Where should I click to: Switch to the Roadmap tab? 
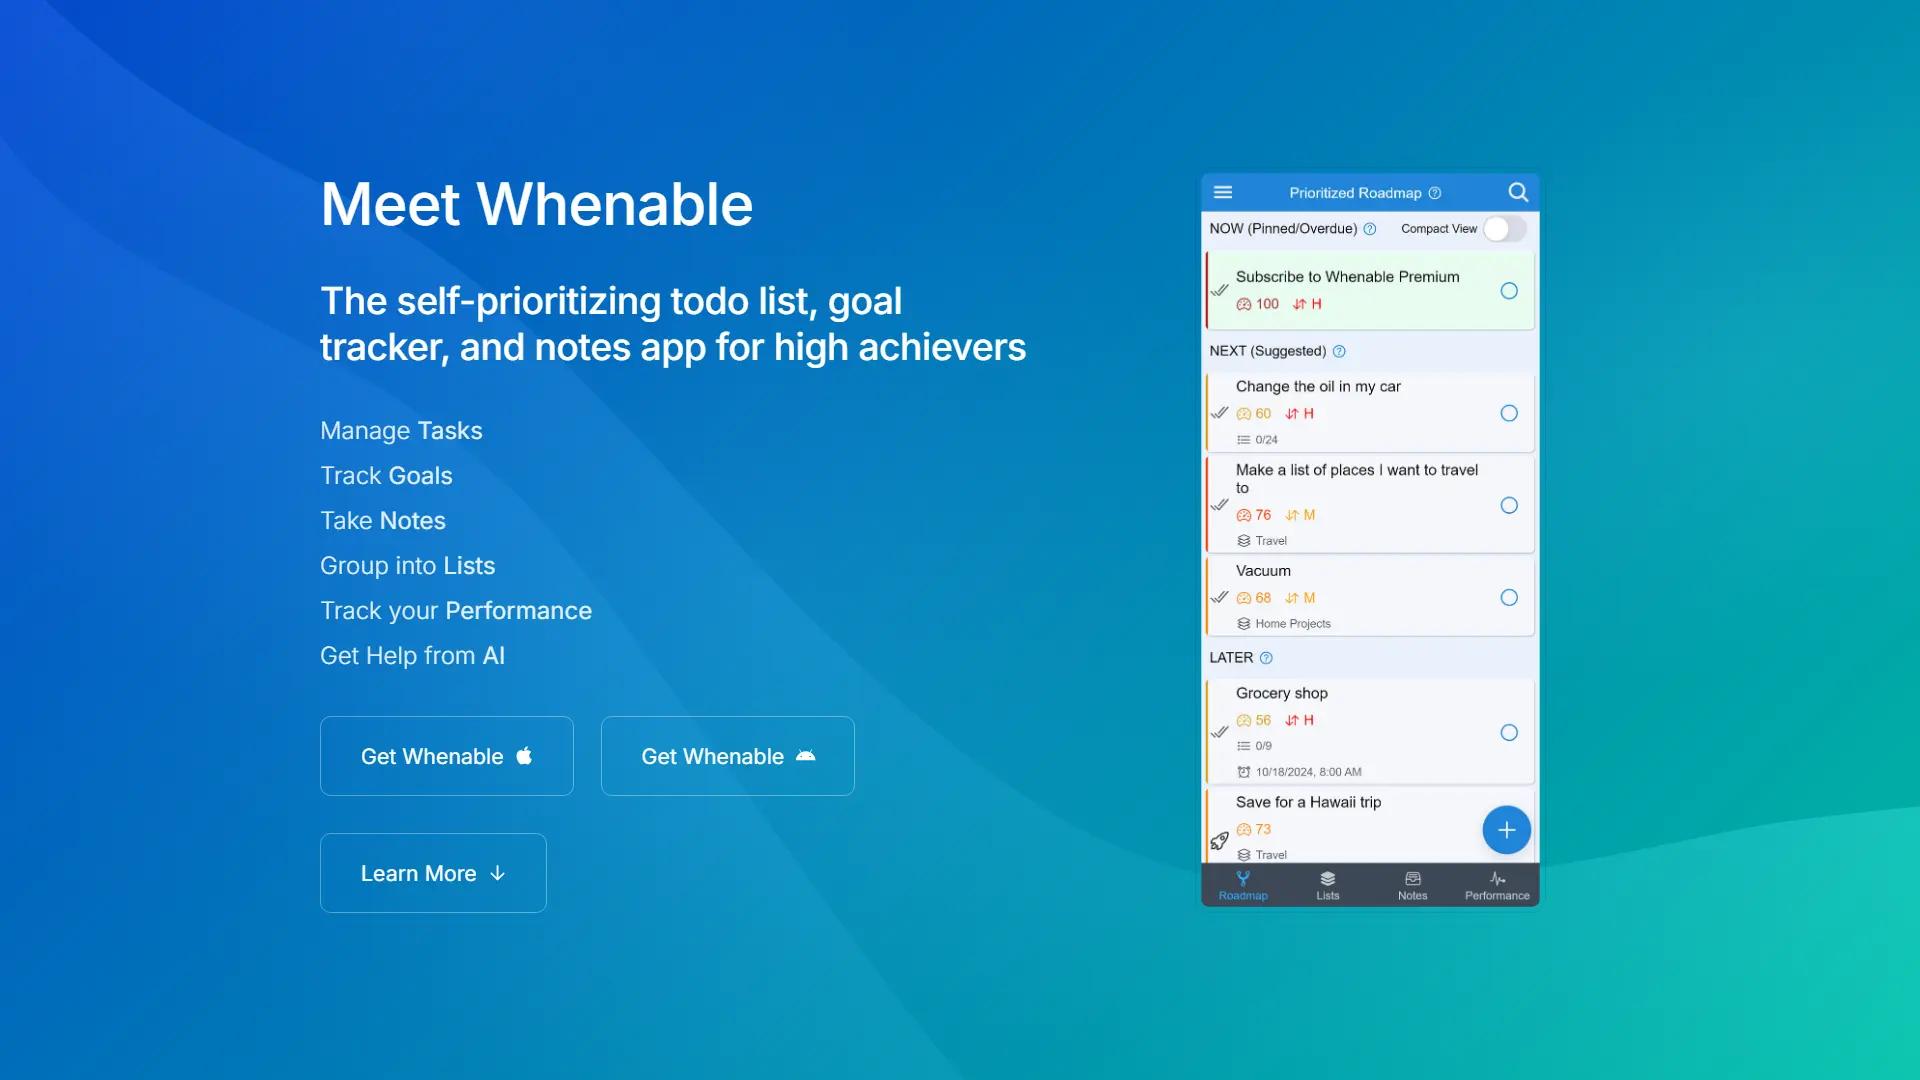1243,885
